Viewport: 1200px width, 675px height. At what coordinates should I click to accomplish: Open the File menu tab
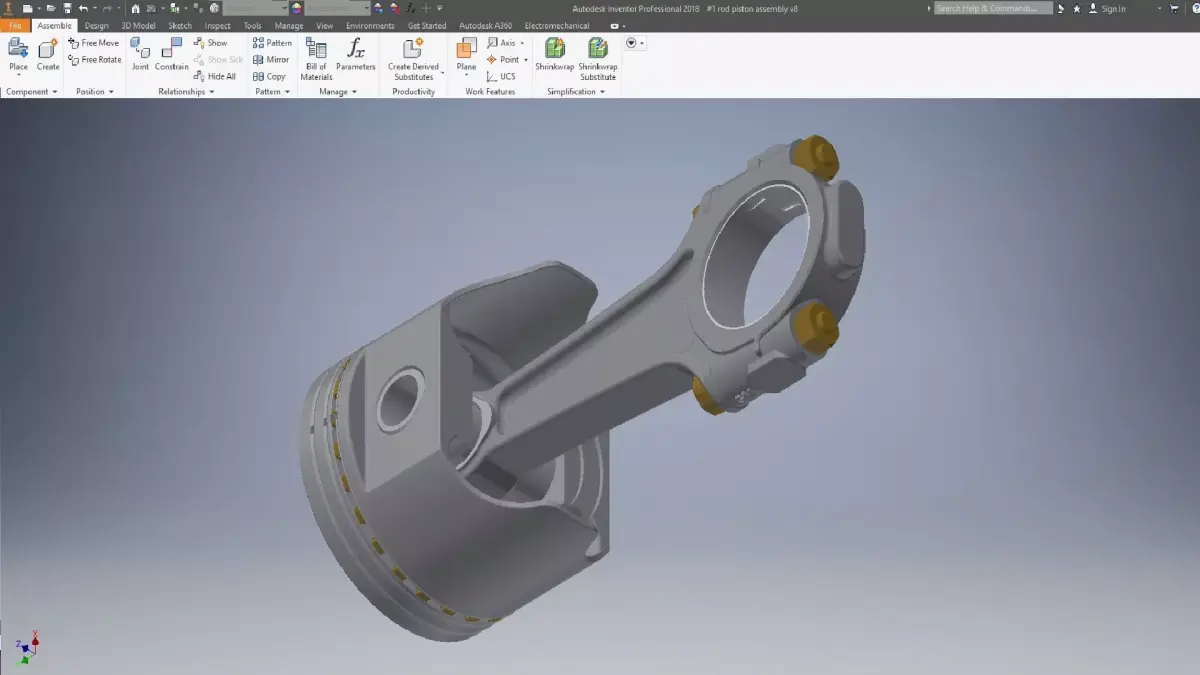pos(14,26)
